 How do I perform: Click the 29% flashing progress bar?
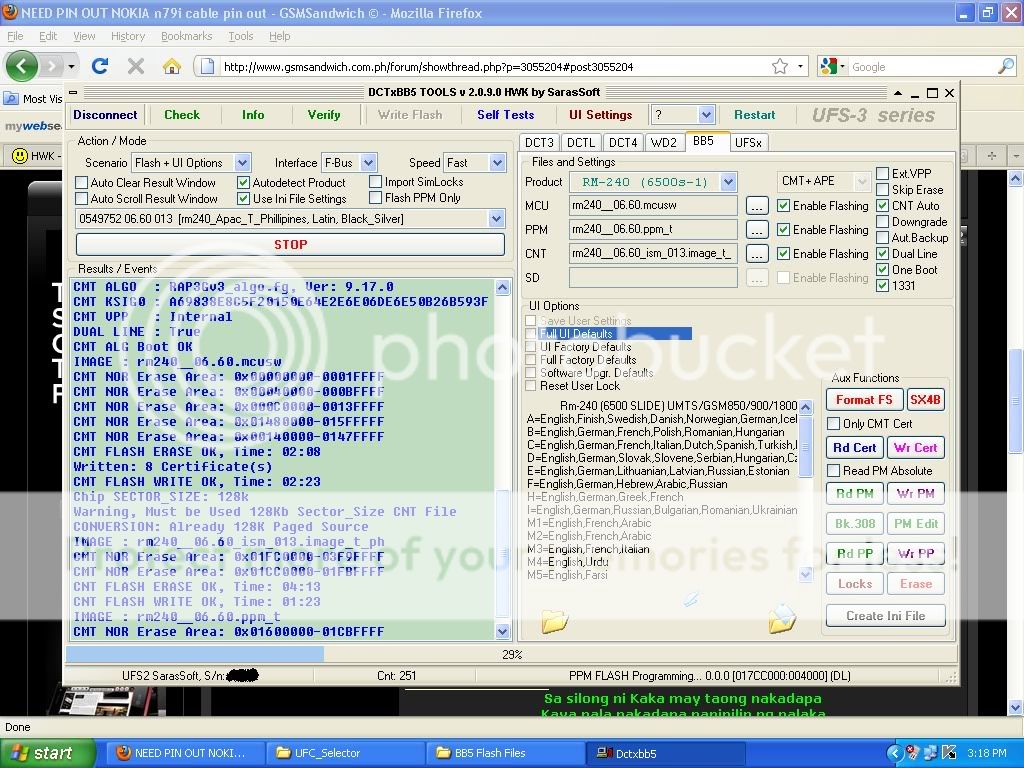(x=511, y=654)
